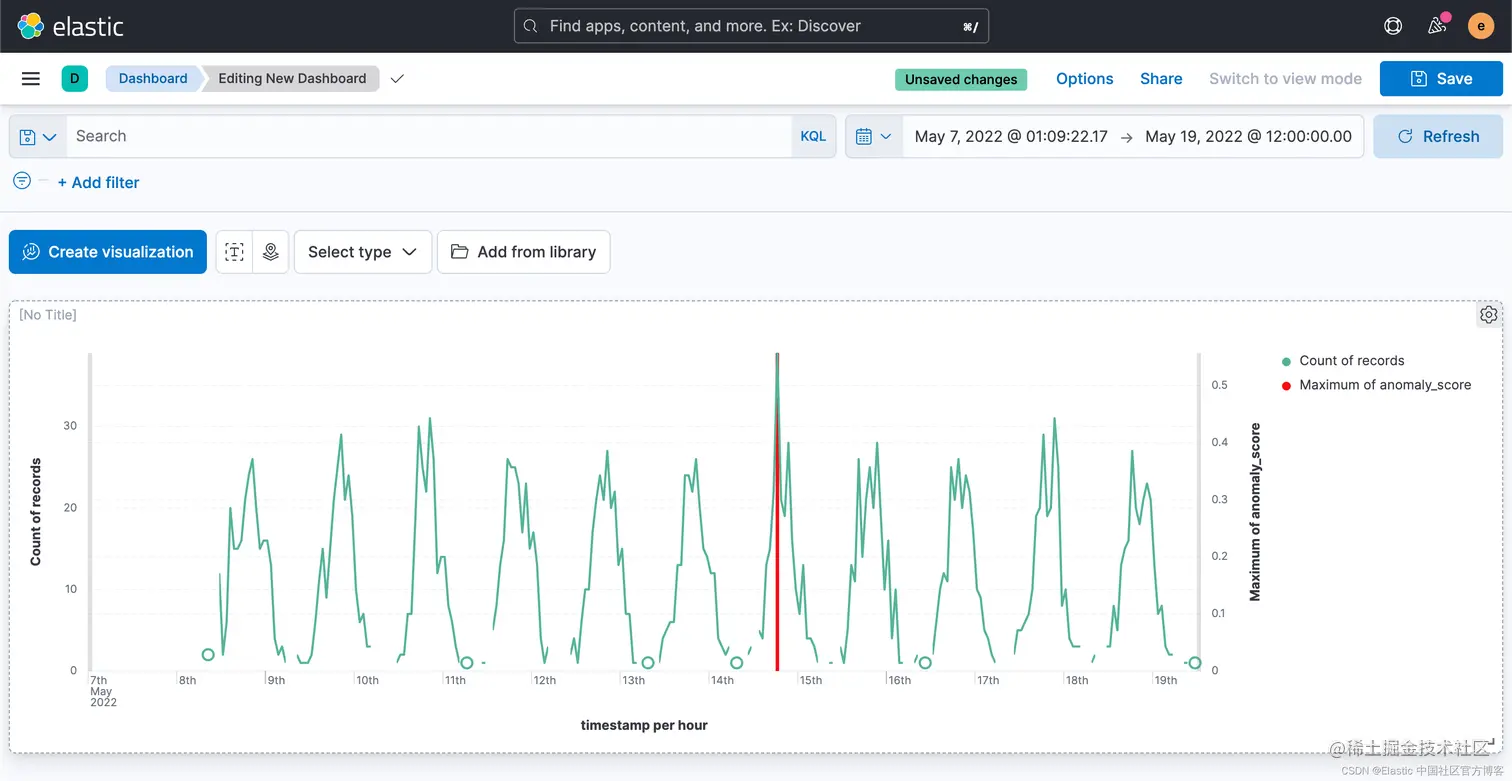Focus the global search field

(751, 26)
